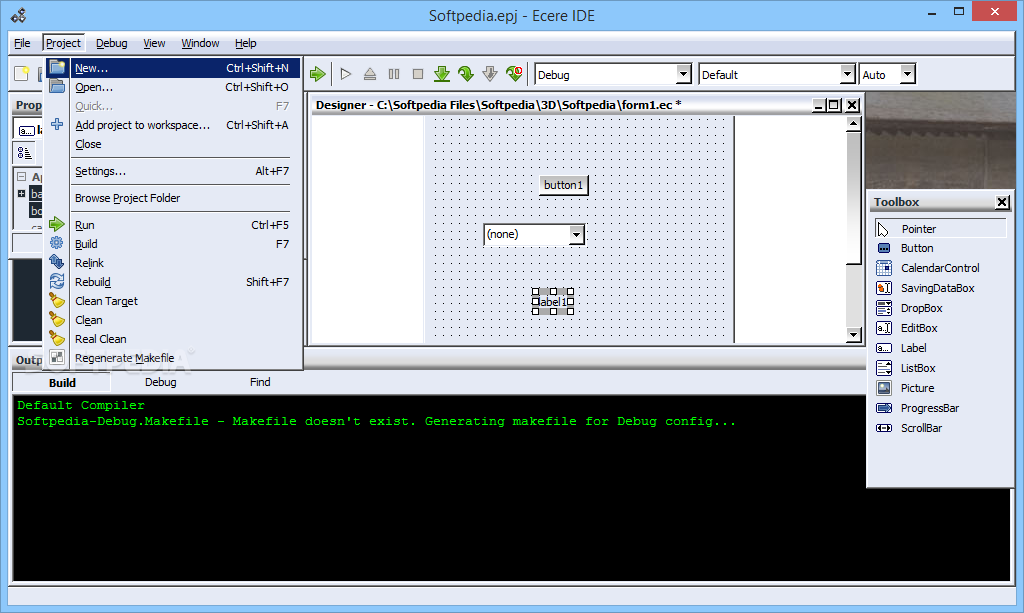1024x613 pixels.
Task: Click the Designer scrollbar up arrow
Action: (x=854, y=123)
